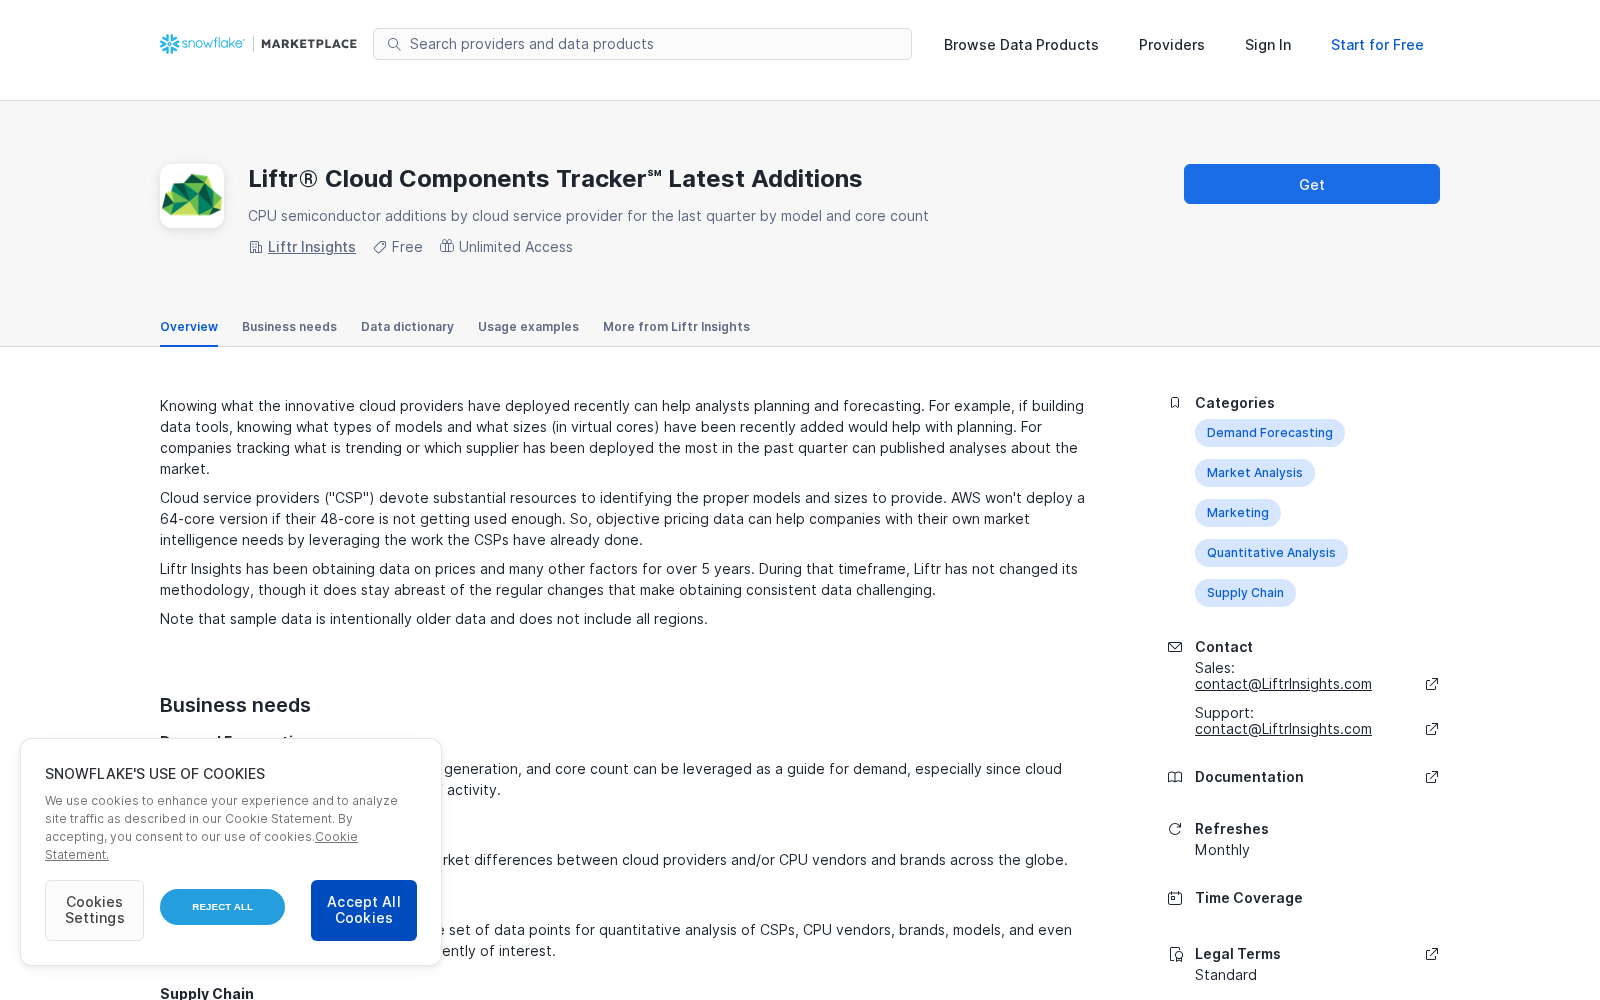This screenshot has width=1600, height=1000.
Task: Open Cookies Settings
Action: tap(94, 910)
